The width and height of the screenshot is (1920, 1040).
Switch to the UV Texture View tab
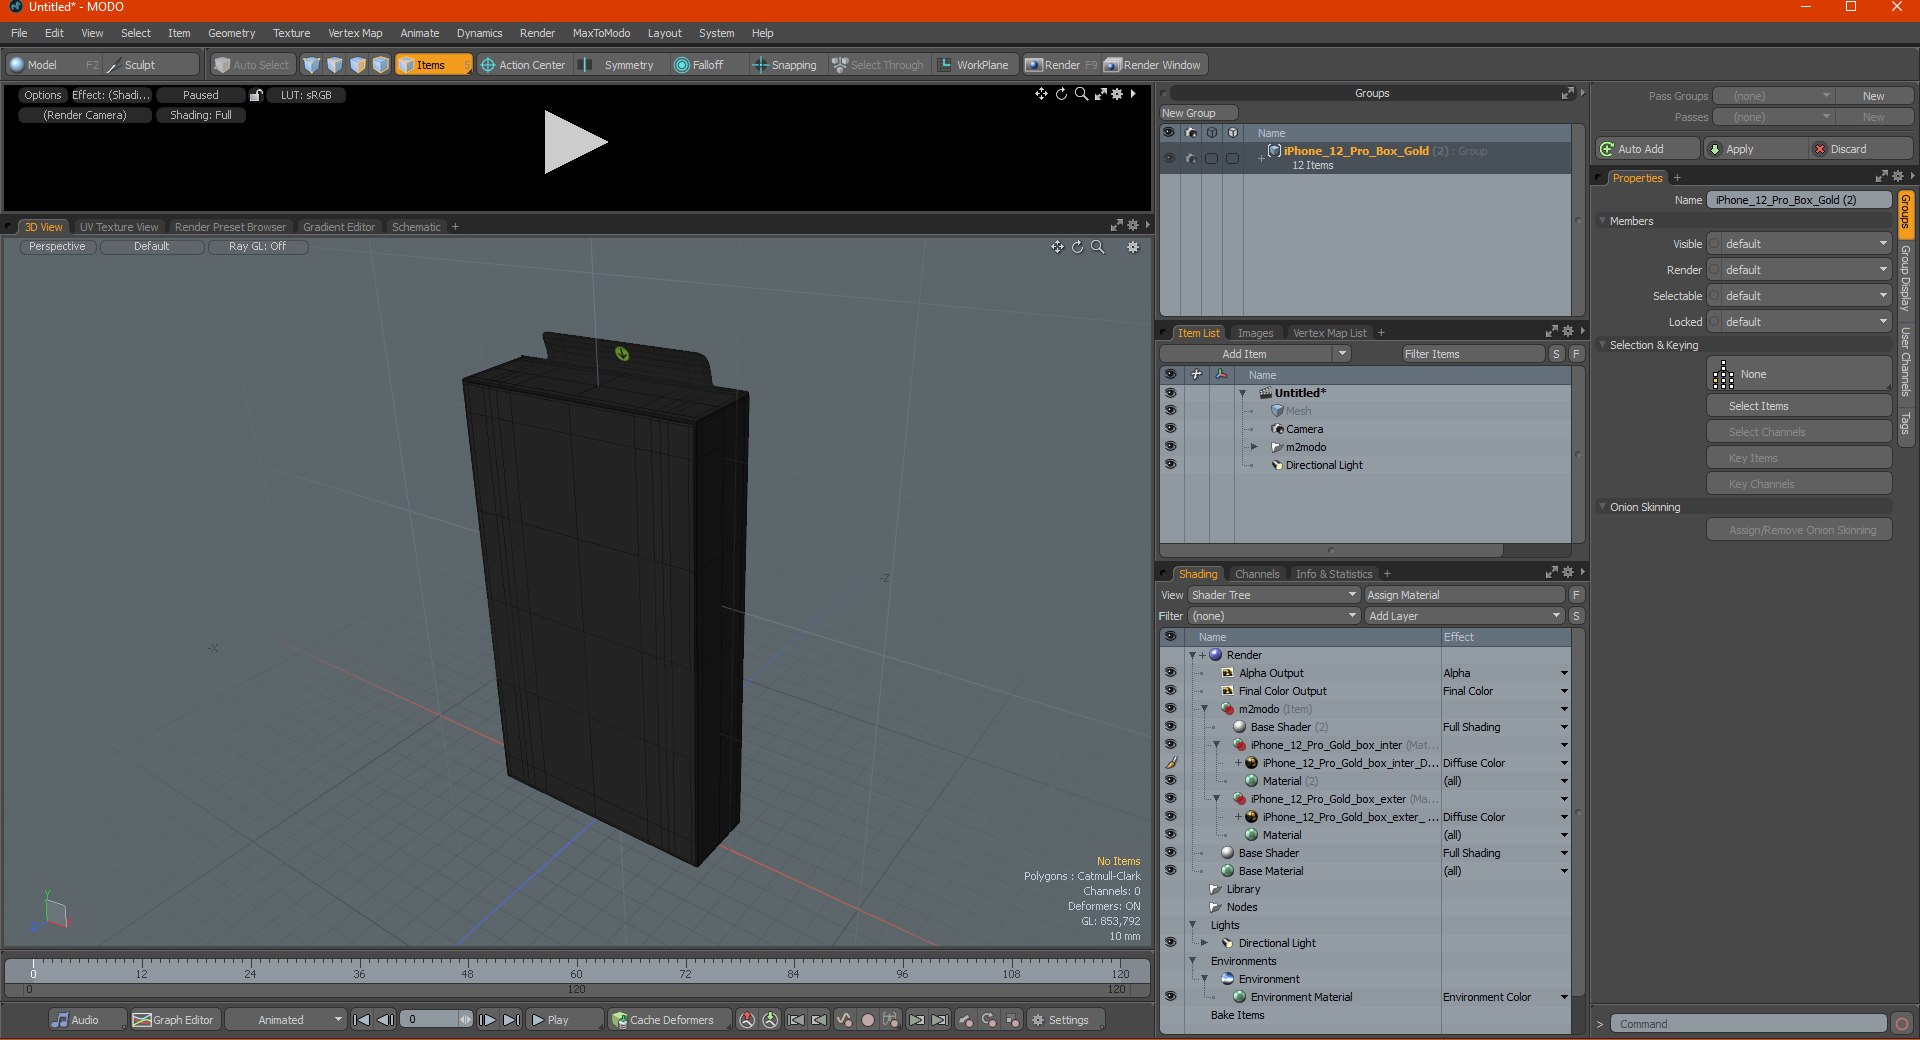pos(118,227)
